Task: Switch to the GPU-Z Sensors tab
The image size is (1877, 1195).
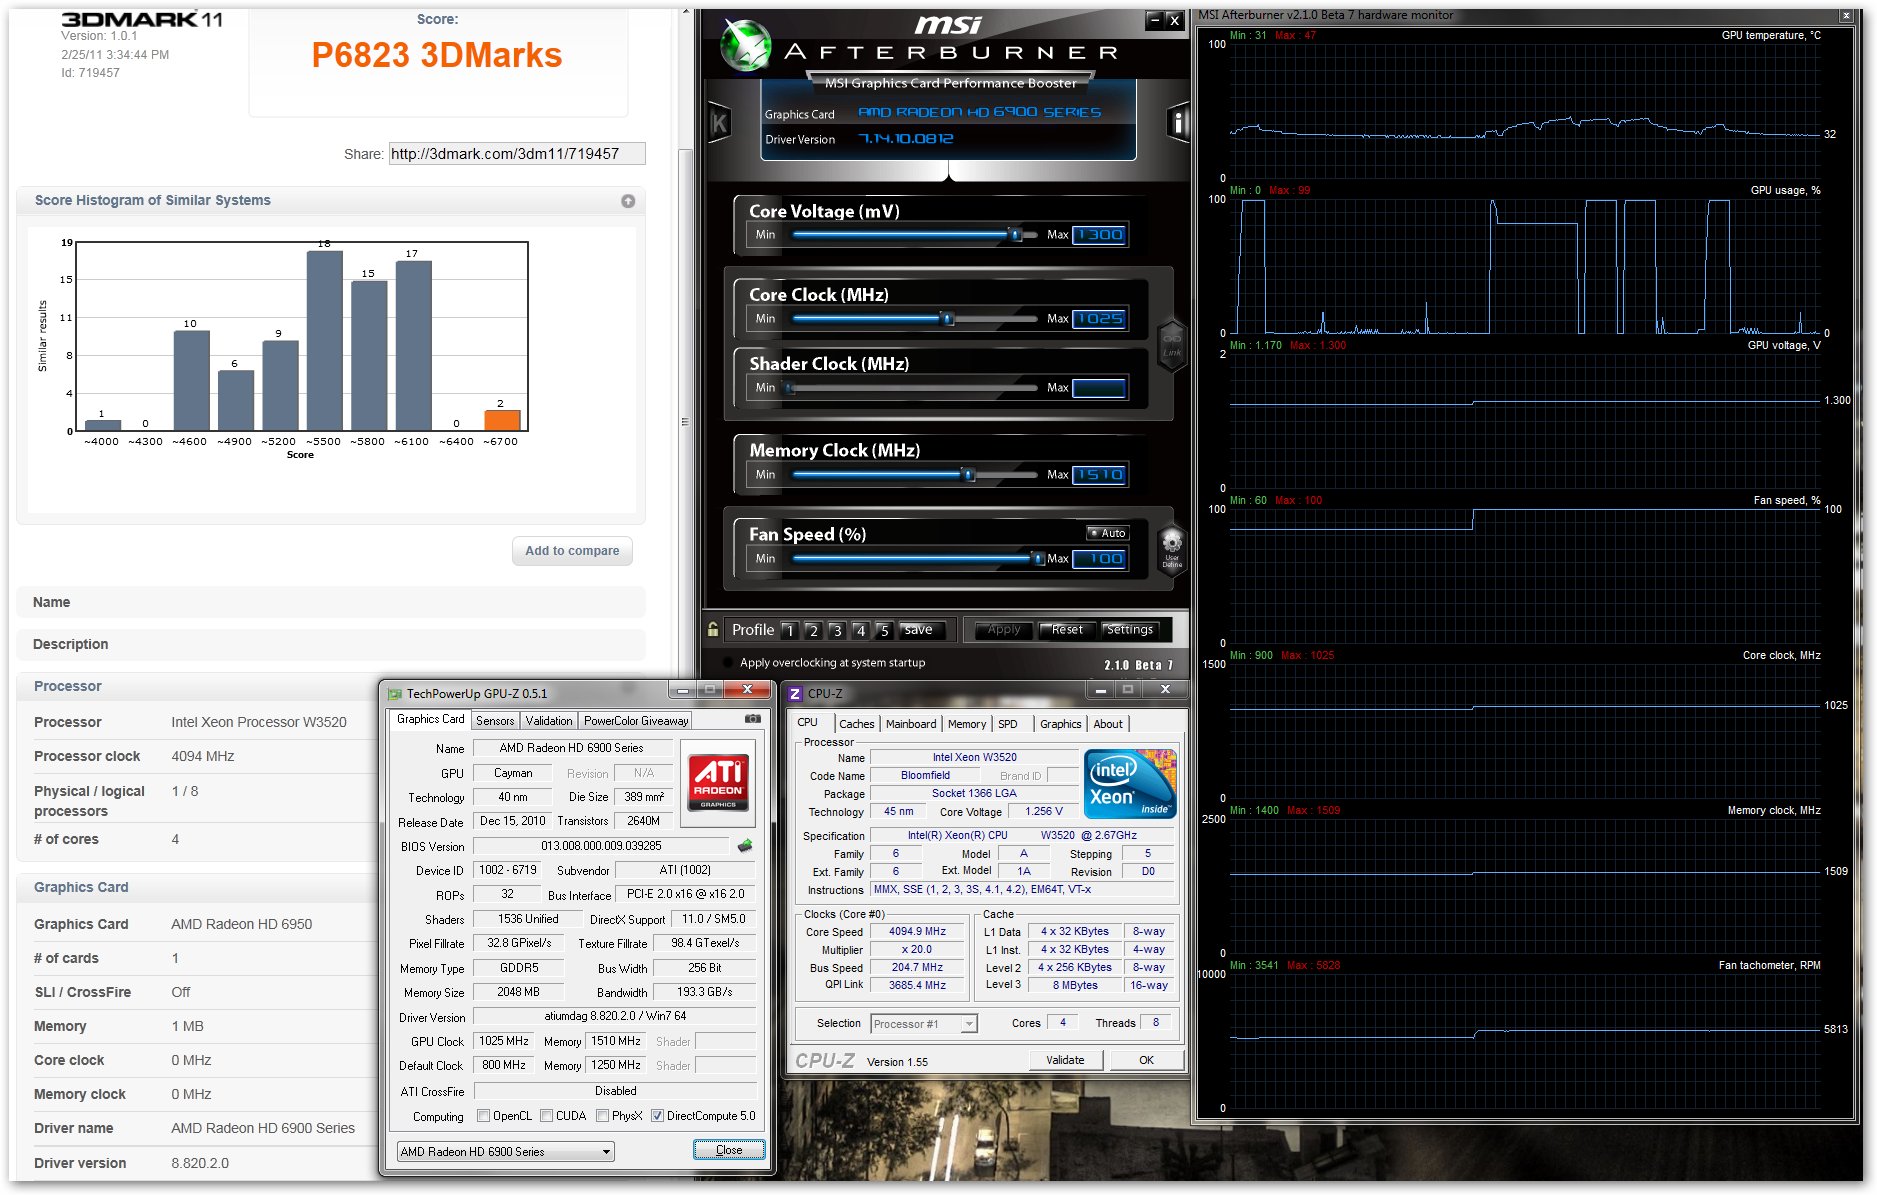Action: click(495, 721)
